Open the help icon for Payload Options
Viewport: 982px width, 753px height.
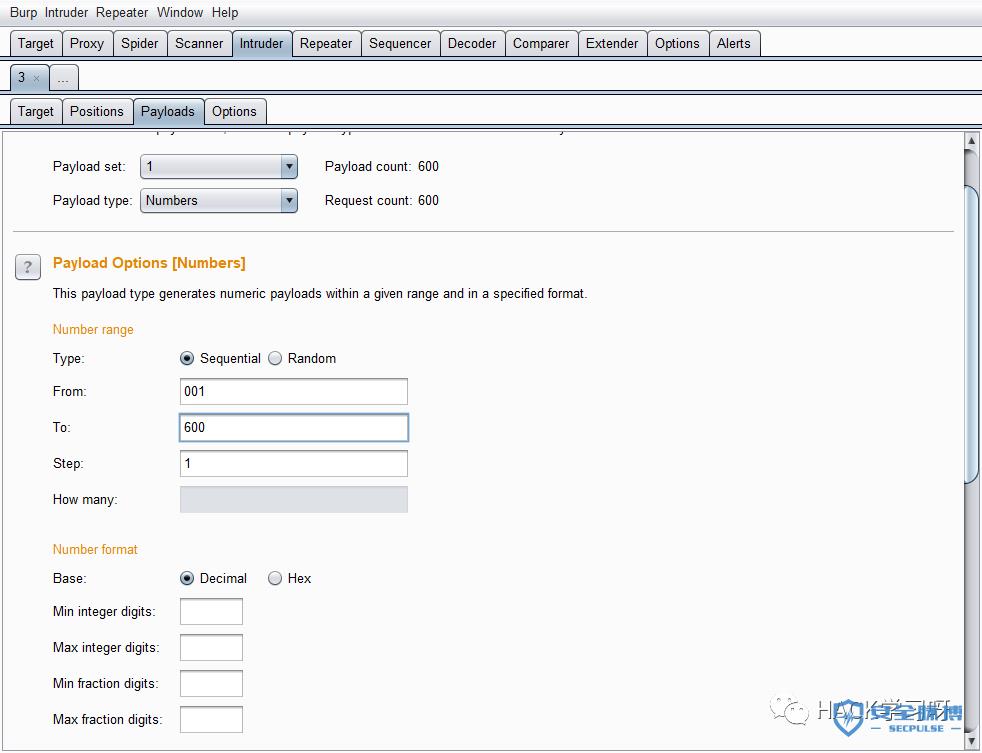(28, 267)
